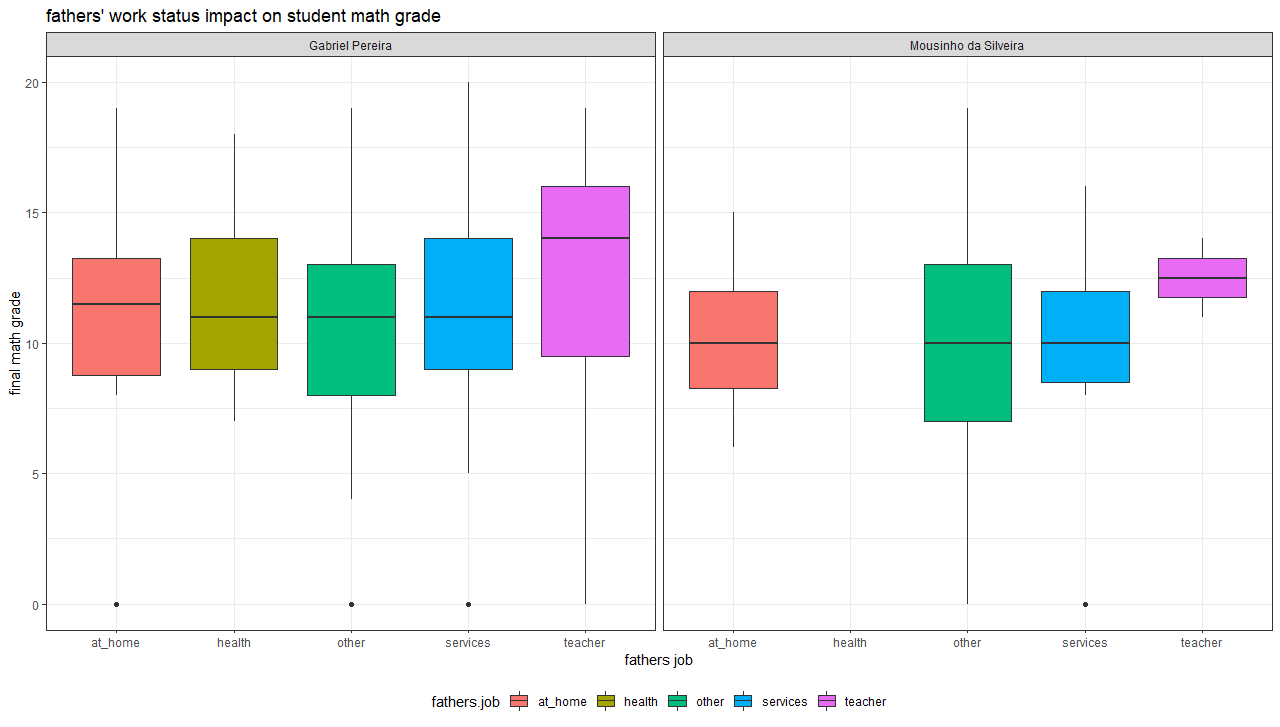Click the 'other' legend text
This screenshot has height=727, width=1280.
[710, 702]
